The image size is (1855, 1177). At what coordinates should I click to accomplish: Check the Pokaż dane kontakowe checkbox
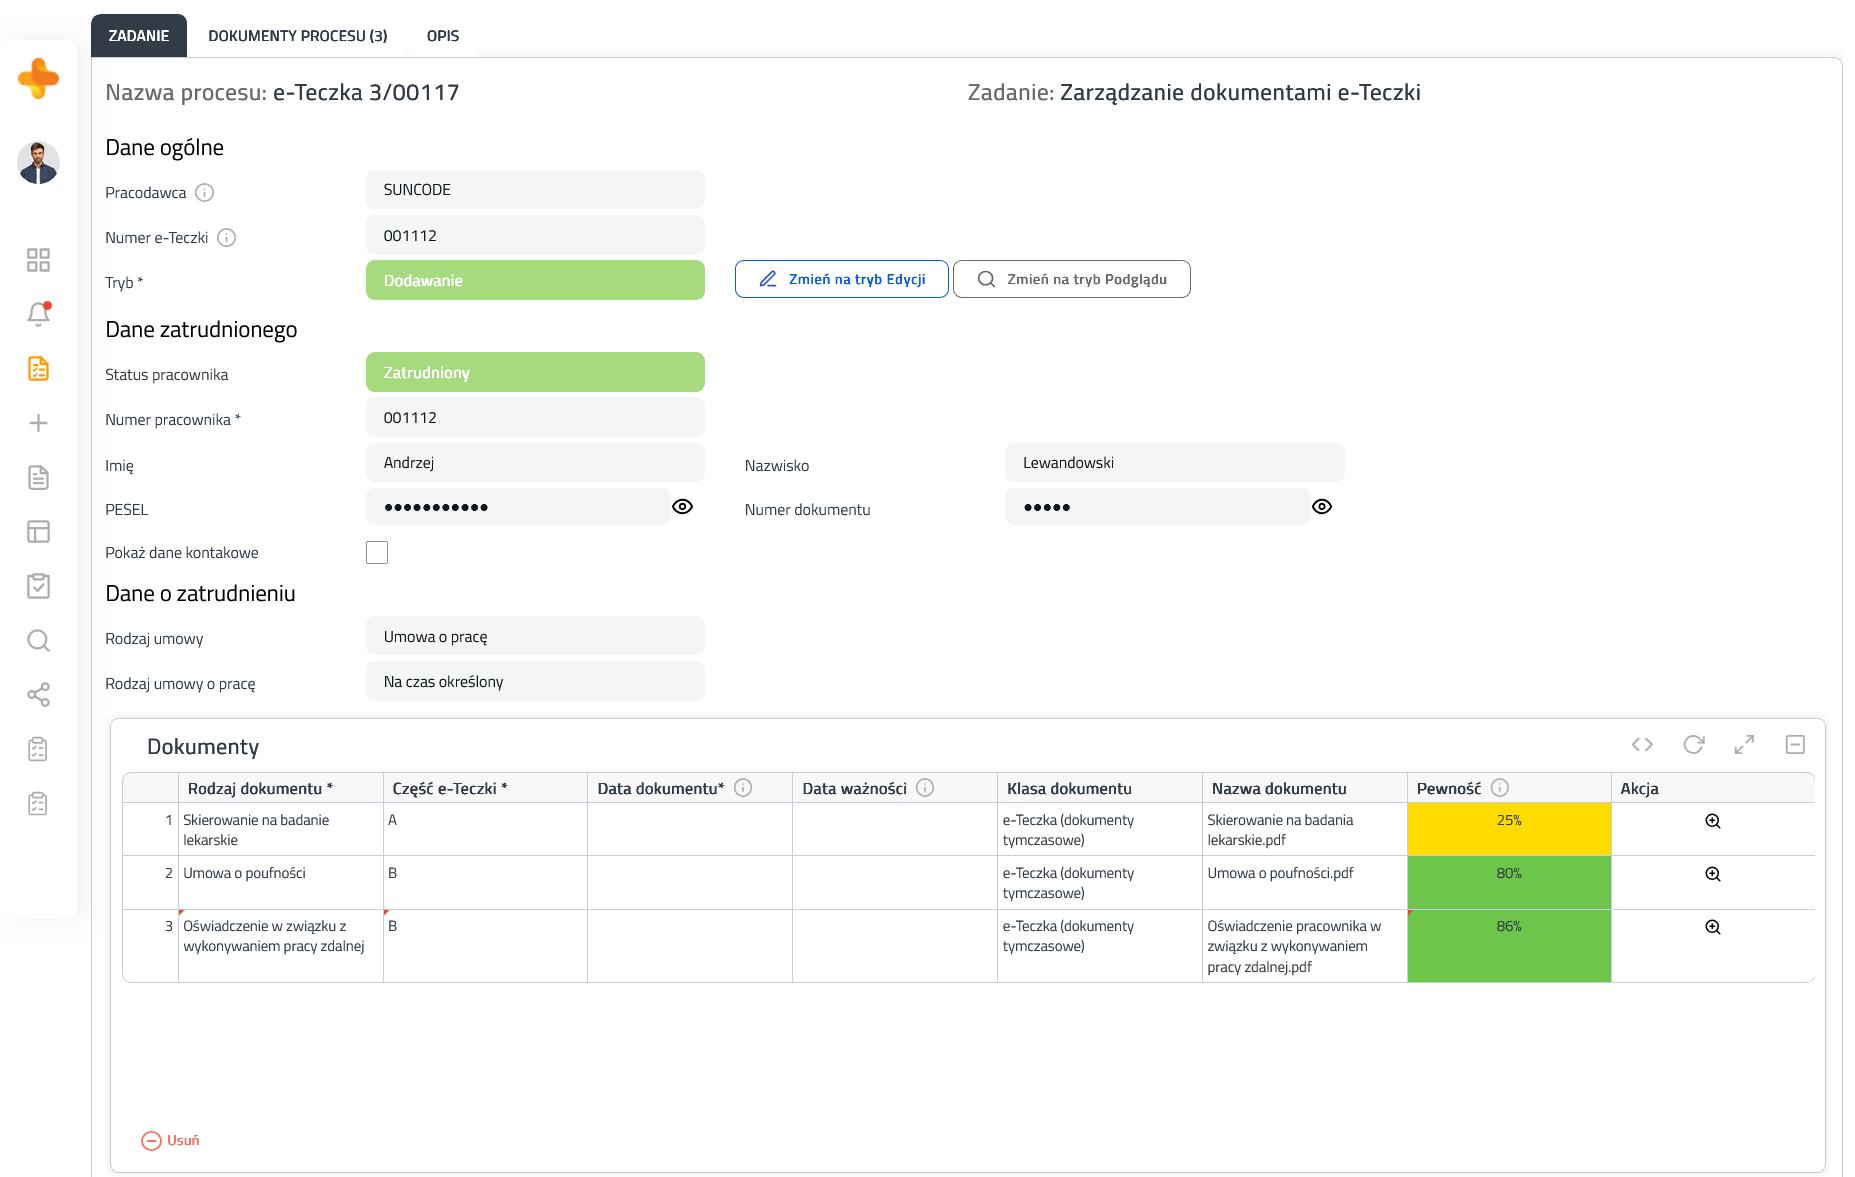coord(377,553)
